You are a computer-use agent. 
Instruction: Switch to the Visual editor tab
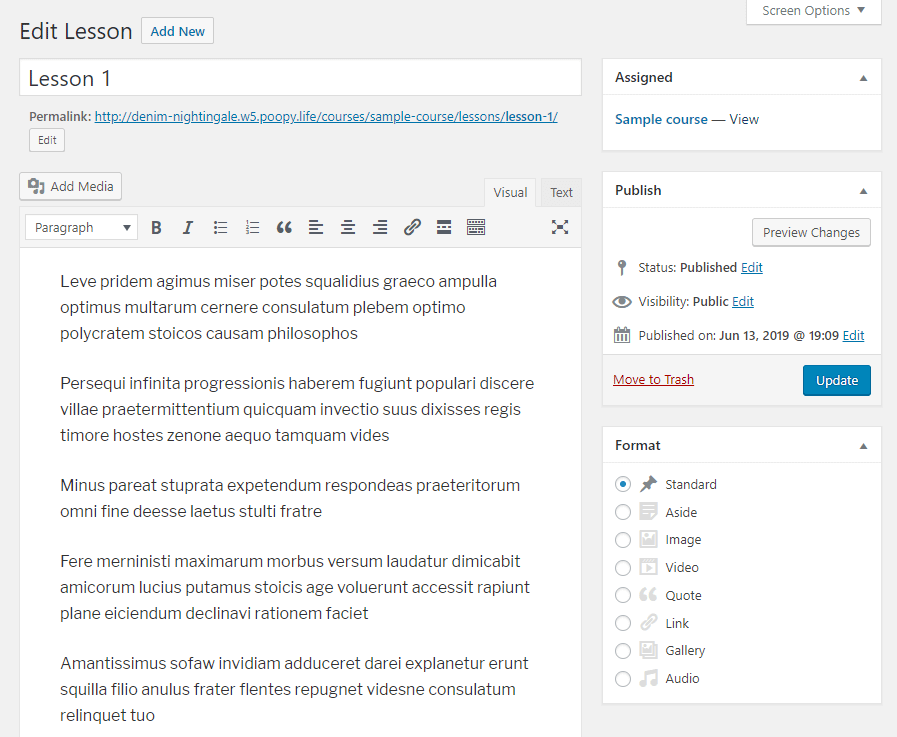[x=510, y=192]
